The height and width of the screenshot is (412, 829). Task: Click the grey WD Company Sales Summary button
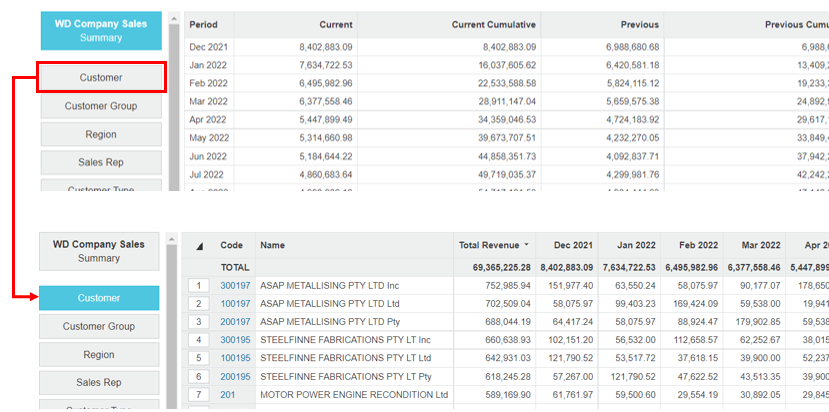click(99, 251)
